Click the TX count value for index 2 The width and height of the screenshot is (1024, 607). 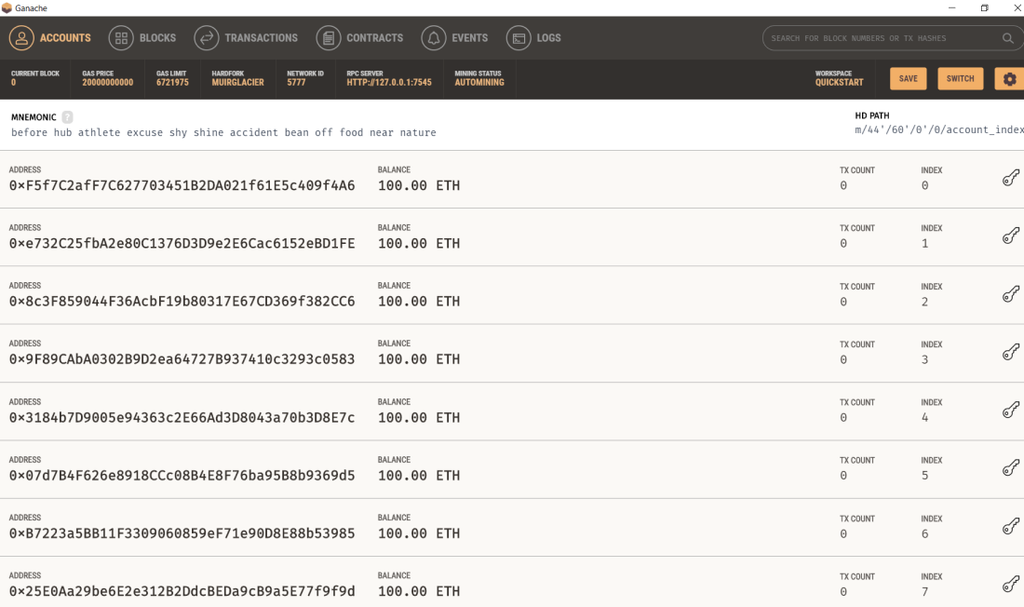click(843, 302)
